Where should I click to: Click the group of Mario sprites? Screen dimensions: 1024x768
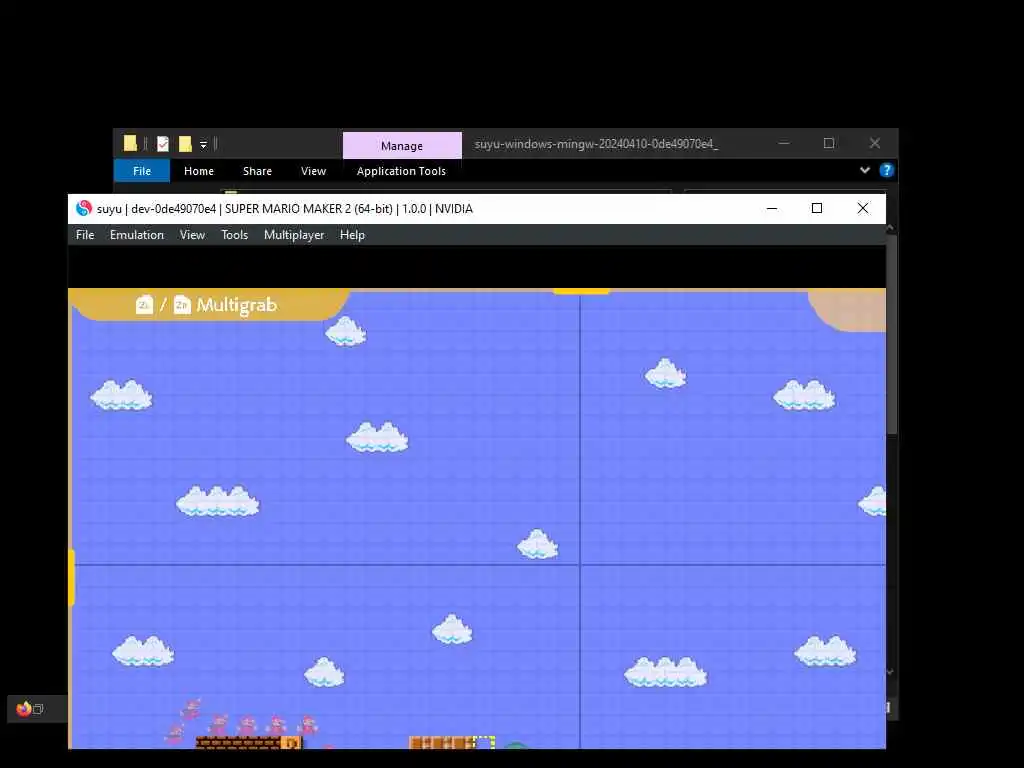point(241,720)
